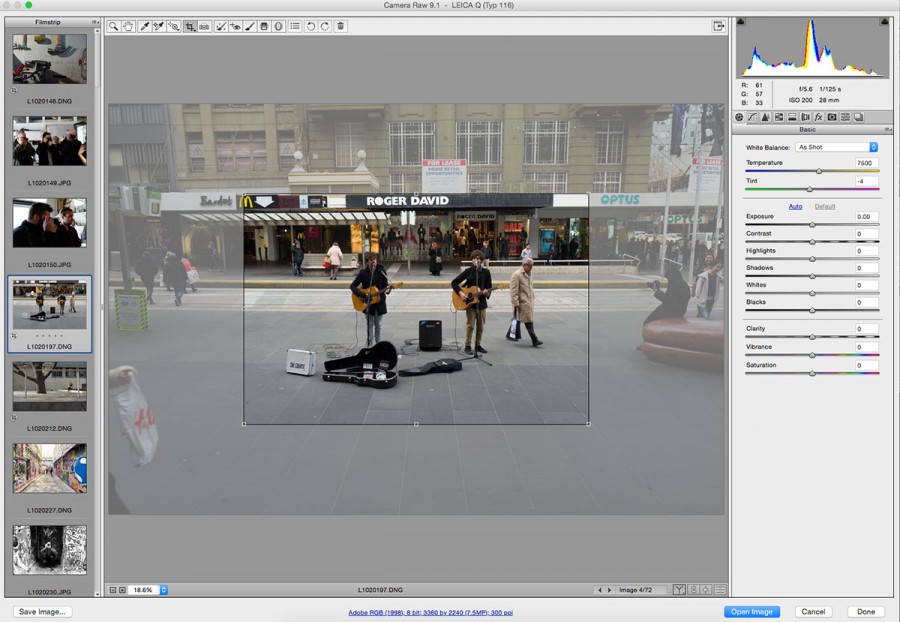900x622 pixels.
Task: Click the Saturation slider handle
Action: tap(812, 374)
